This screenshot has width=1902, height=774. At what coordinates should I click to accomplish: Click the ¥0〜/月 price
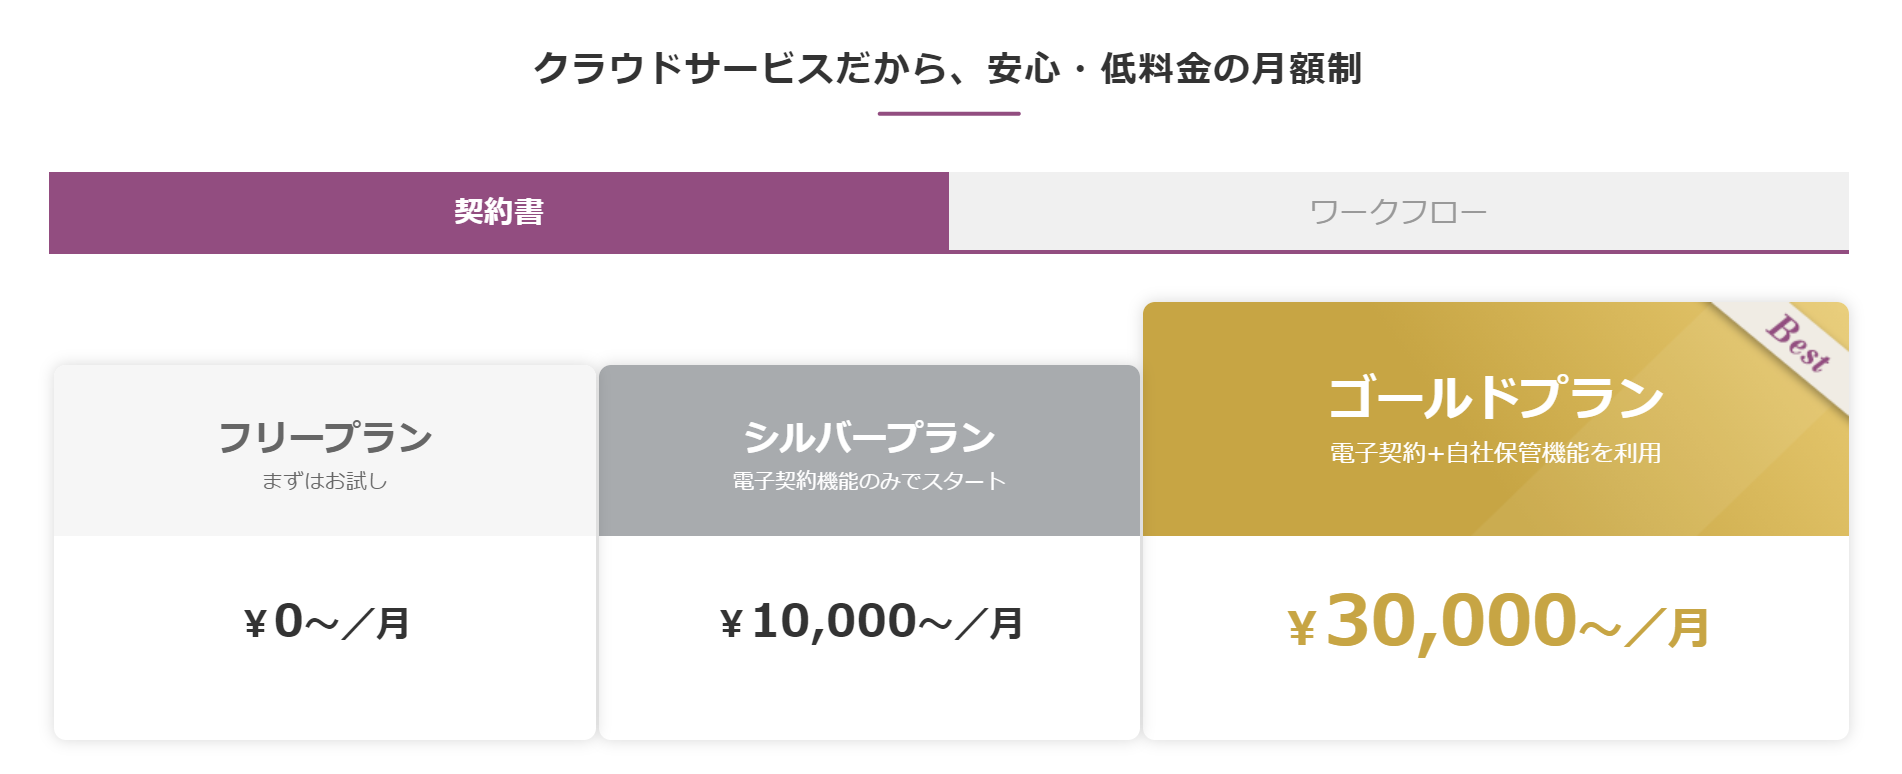tap(326, 622)
